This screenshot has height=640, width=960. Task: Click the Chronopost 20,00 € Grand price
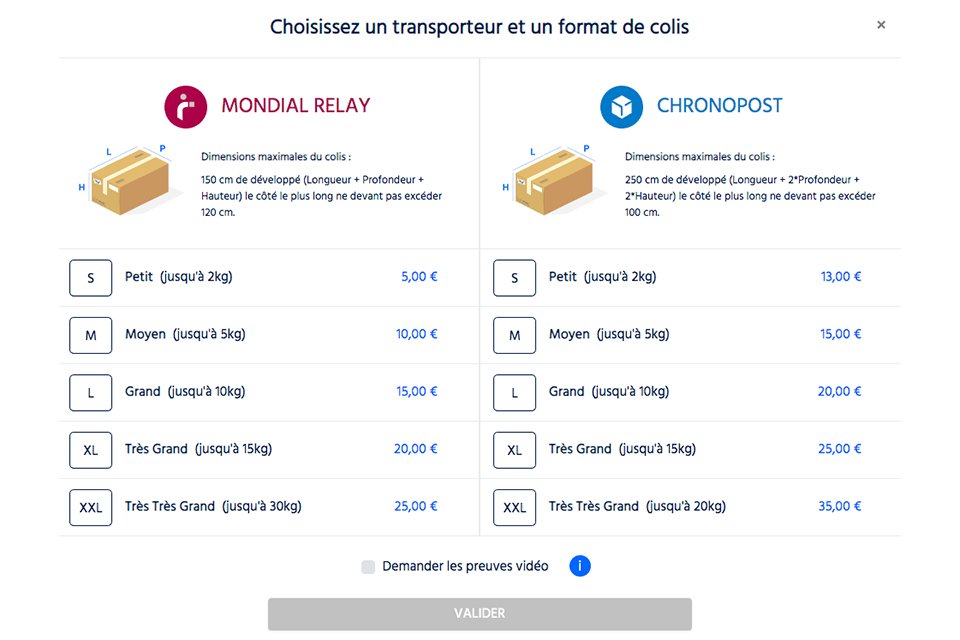pos(839,391)
